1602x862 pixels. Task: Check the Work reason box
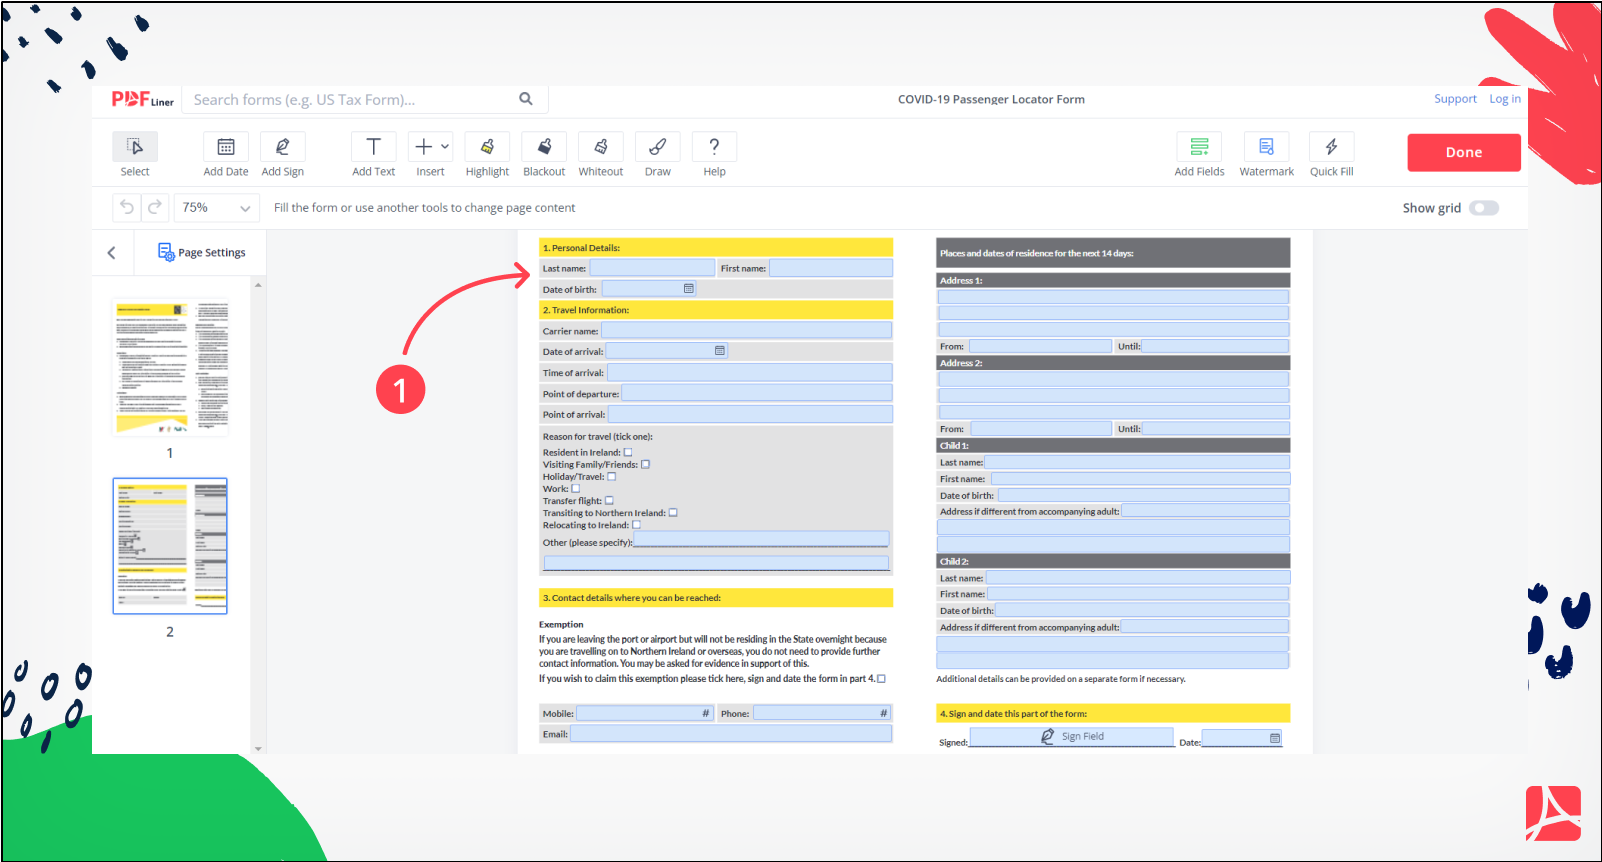tap(575, 488)
